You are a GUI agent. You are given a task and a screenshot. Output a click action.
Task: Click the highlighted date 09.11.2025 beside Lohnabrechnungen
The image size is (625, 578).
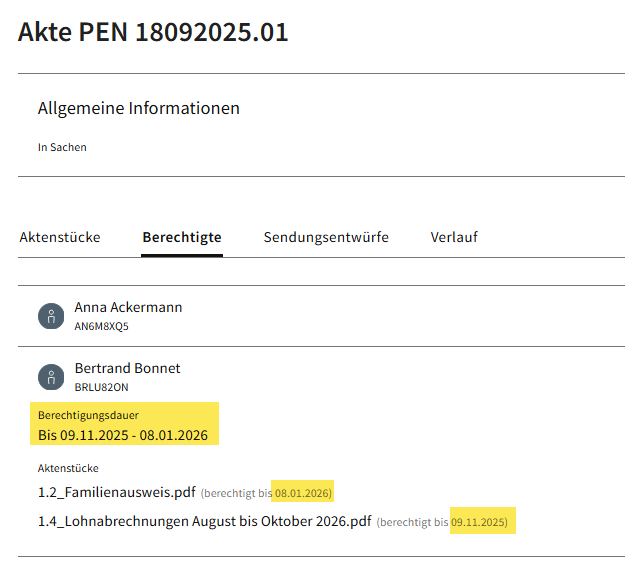[x=479, y=522]
